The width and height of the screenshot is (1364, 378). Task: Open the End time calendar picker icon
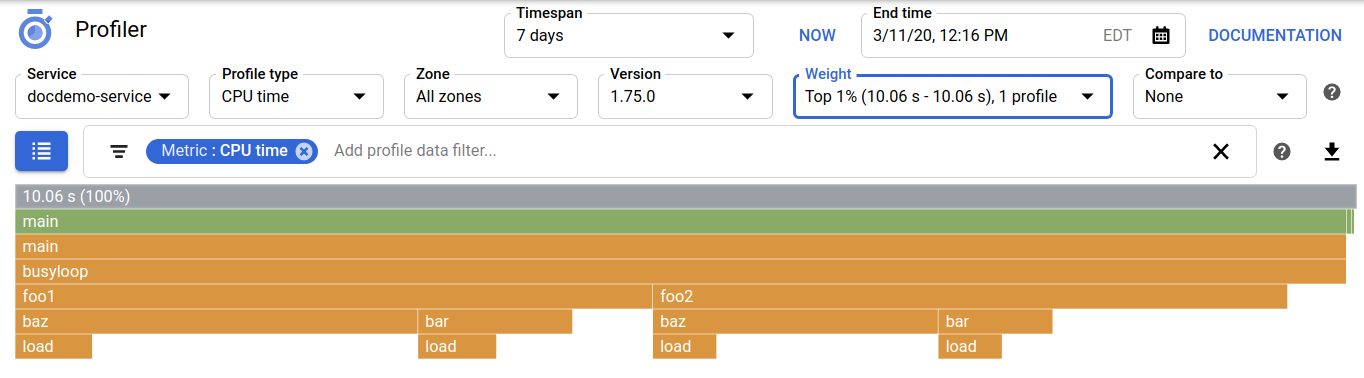click(x=1160, y=36)
